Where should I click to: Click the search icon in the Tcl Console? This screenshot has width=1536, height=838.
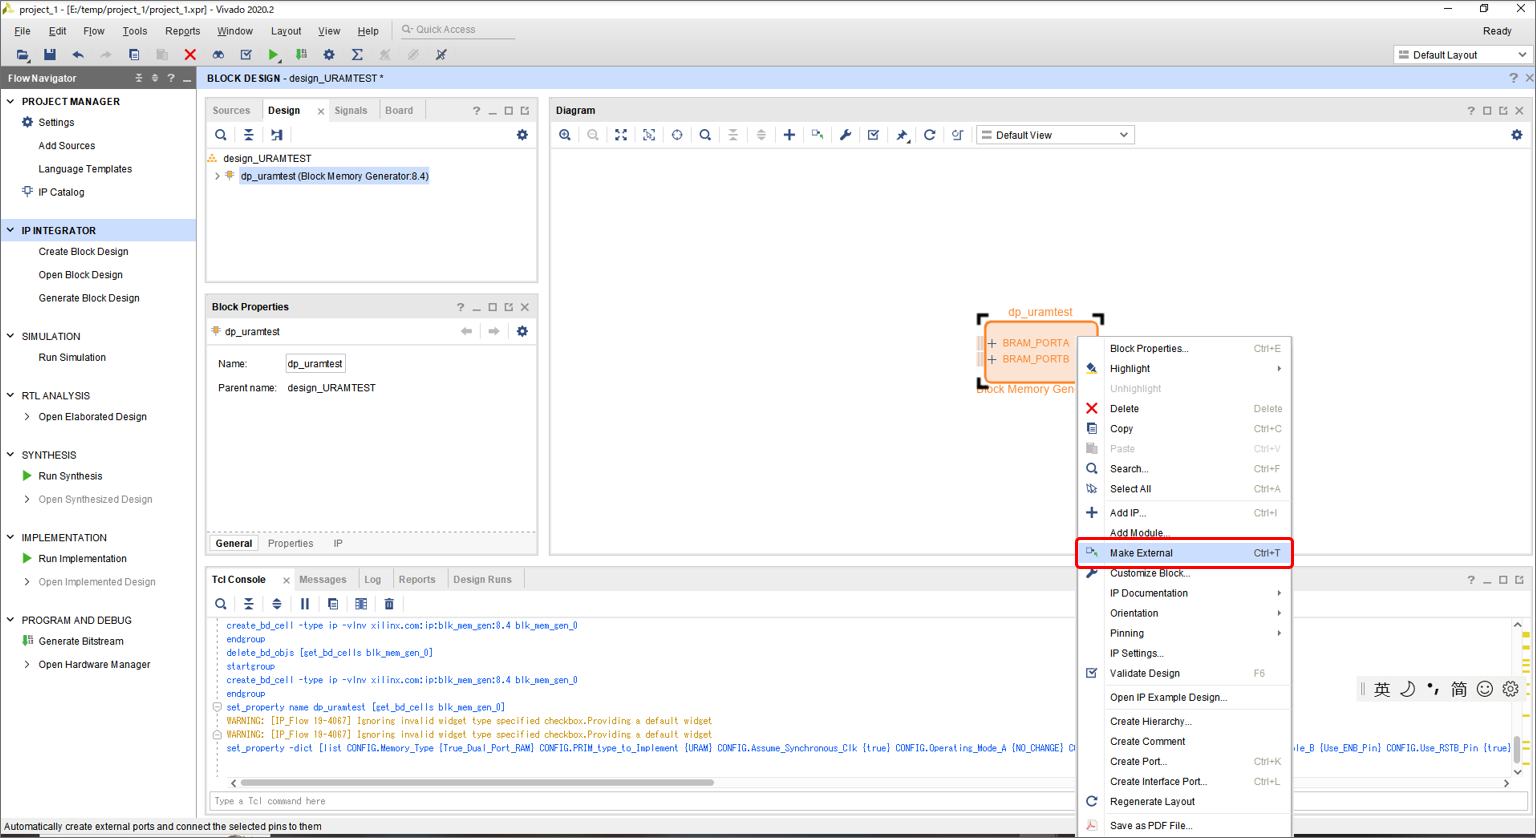pos(221,604)
